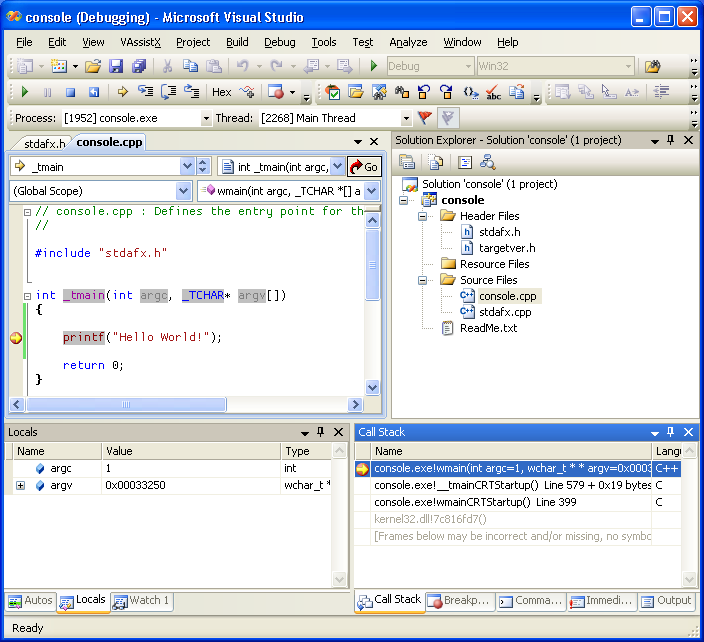Click the editor vertical scrollbar down arrow

pyautogui.click(x=372, y=387)
